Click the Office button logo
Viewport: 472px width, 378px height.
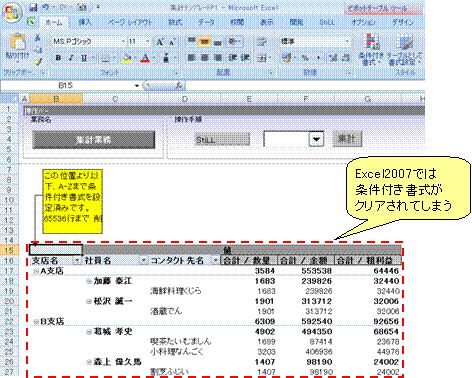pyautogui.click(x=12, y=12)
